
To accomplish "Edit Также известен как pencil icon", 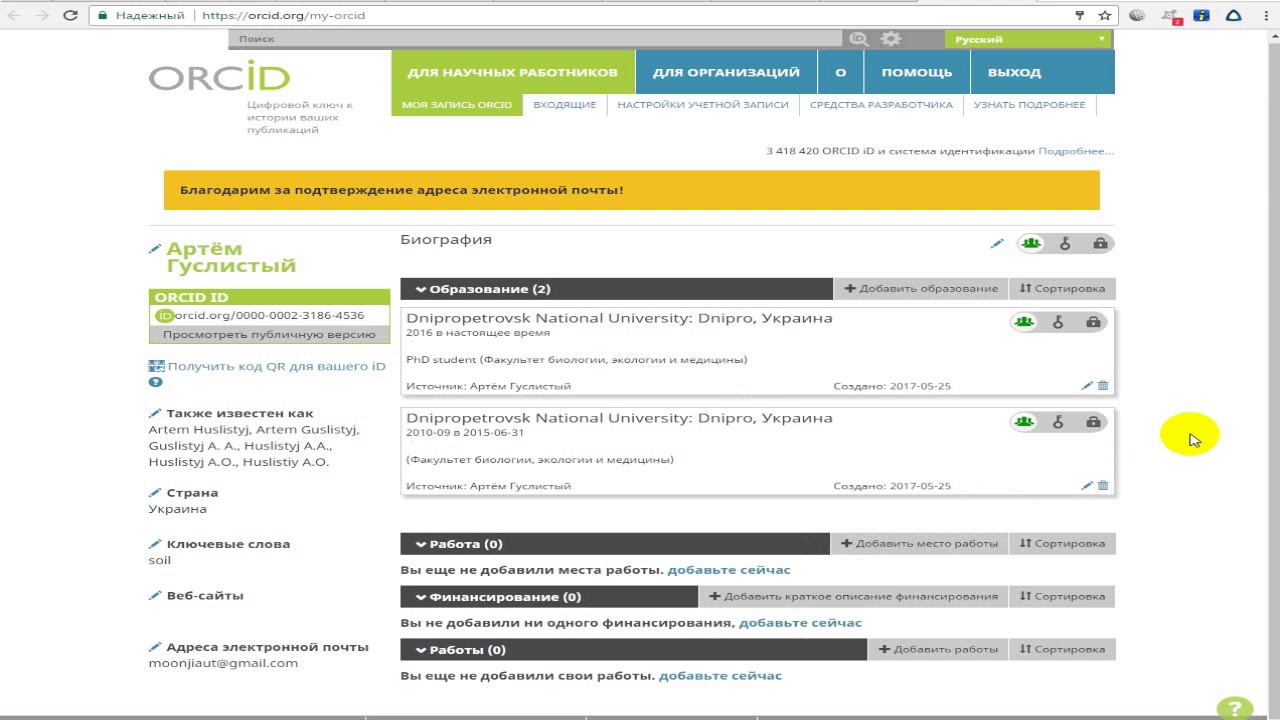I will point(155,413).
